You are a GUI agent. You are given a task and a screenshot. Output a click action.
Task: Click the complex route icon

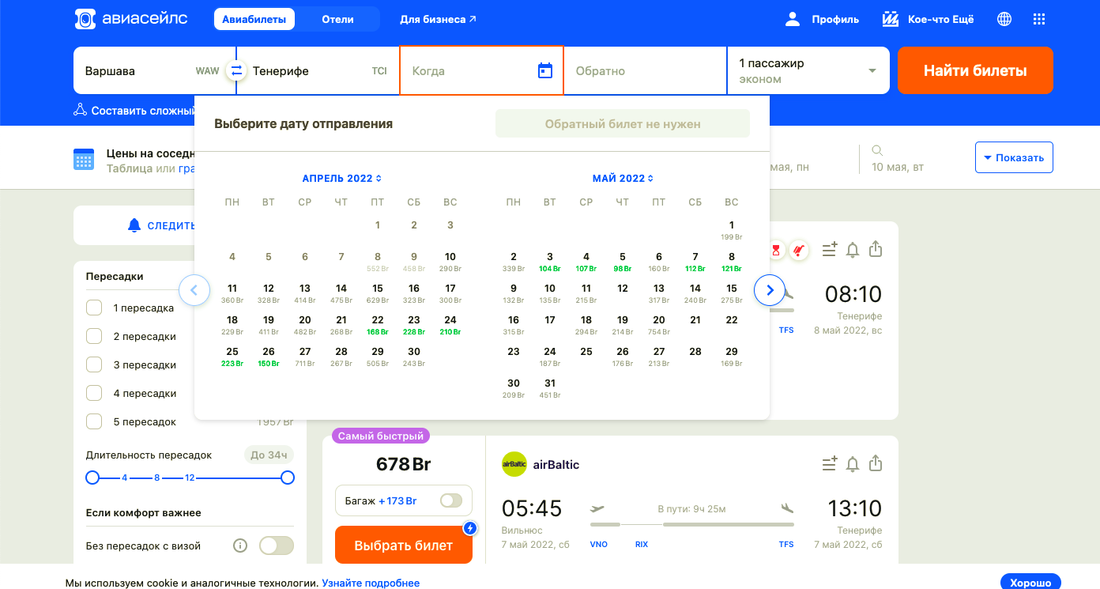81,110
